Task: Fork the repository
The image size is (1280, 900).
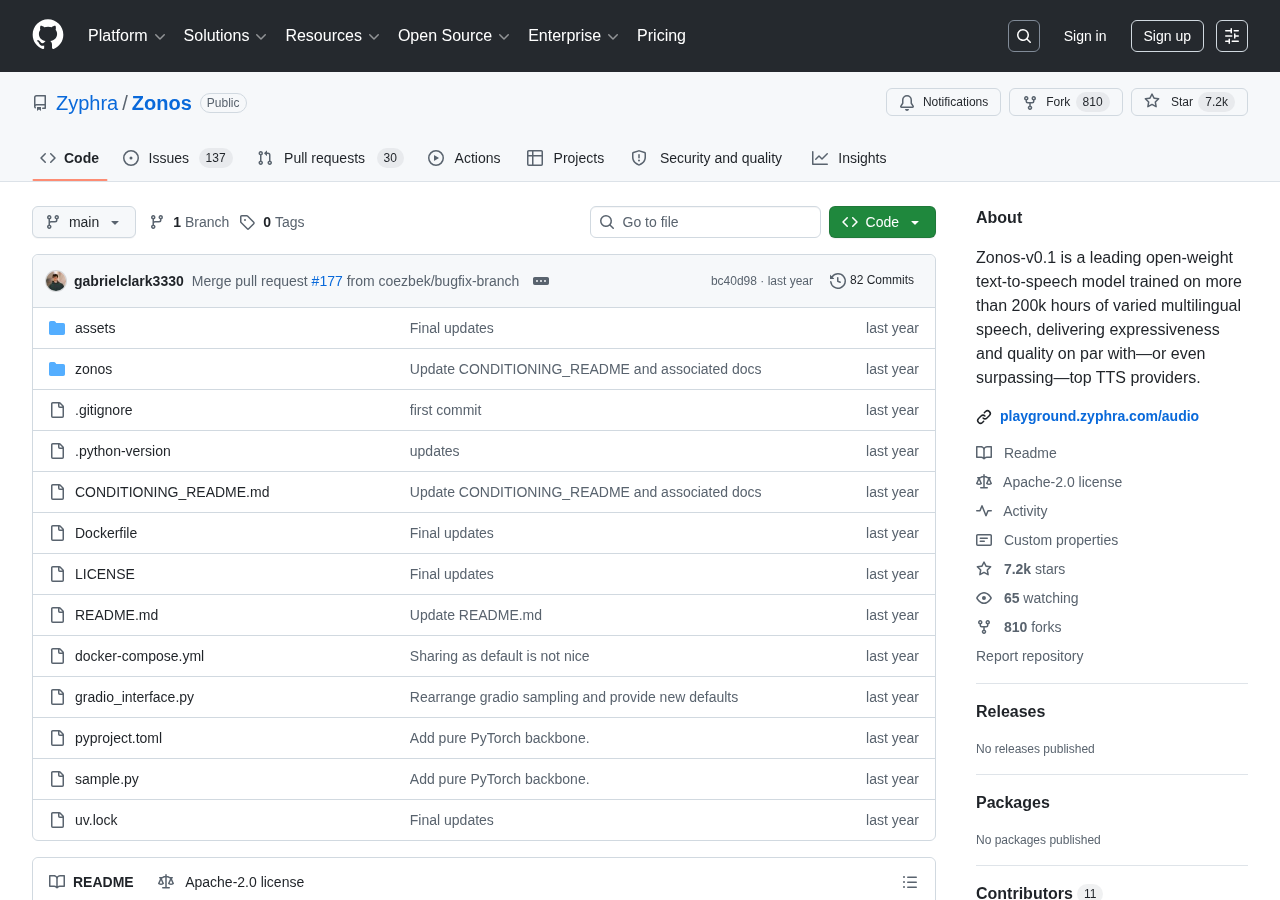Action: pos(1066,102)
